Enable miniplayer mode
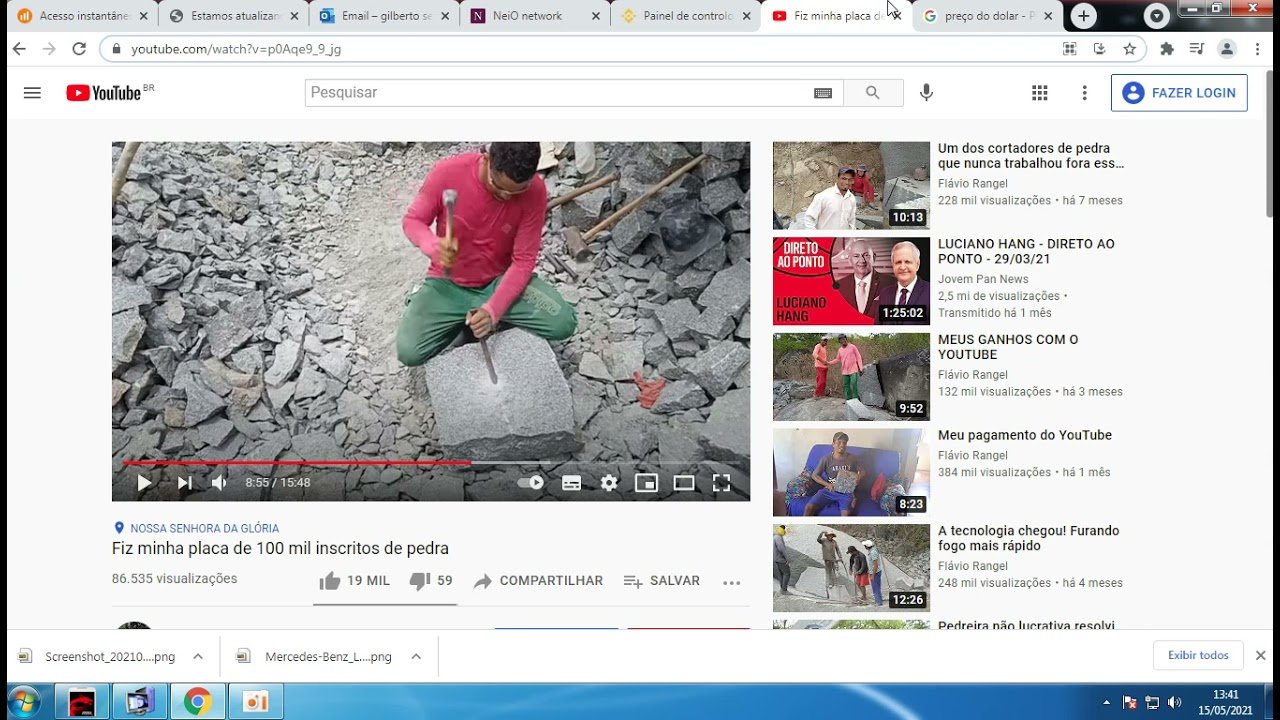The height and width of the screenshot is (720, 1280). pos(646,483)
